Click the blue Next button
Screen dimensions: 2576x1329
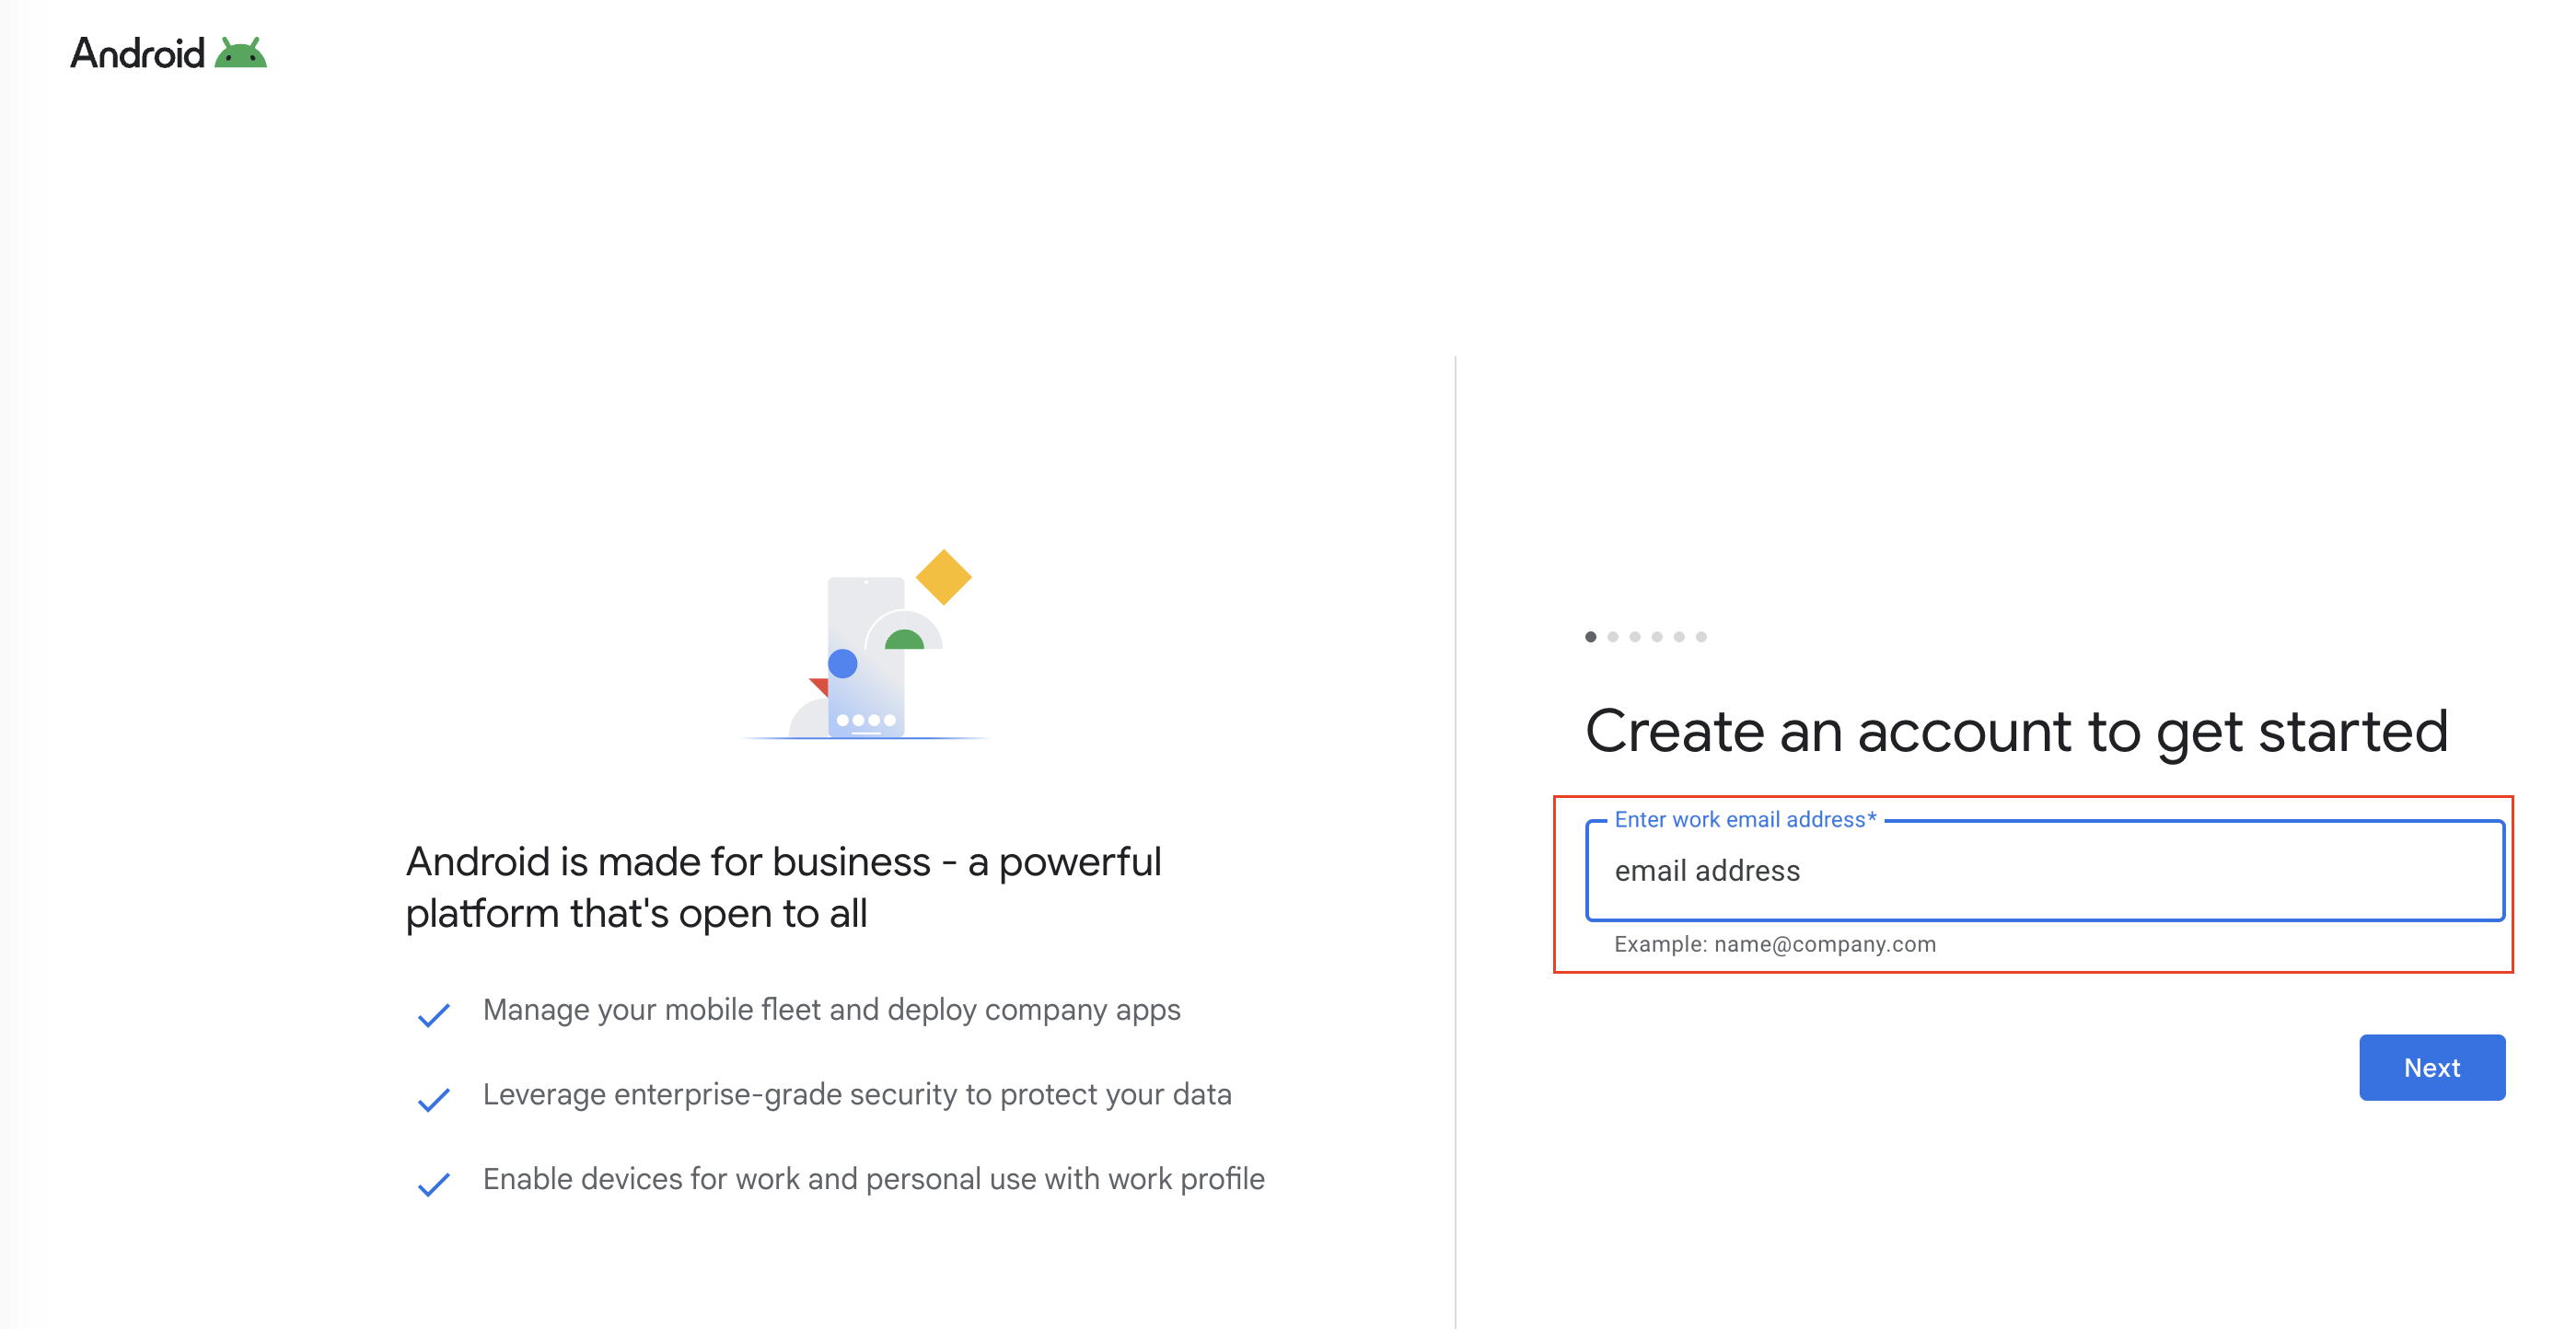tap(2431, 1067)
